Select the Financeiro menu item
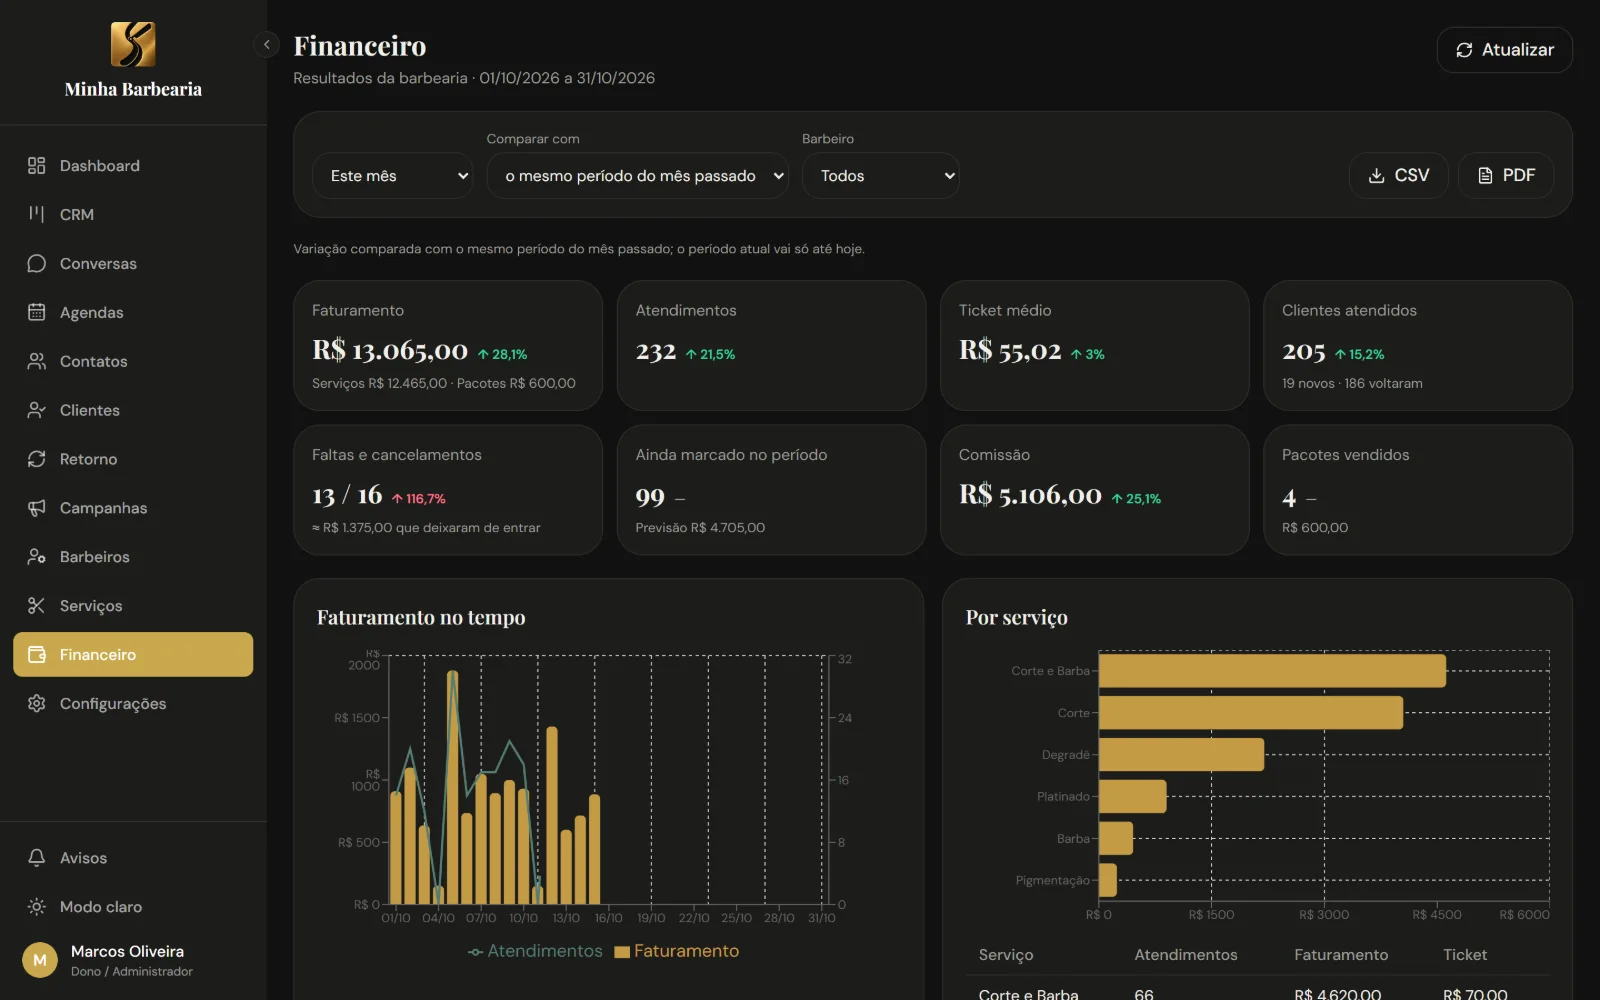This screenshot has height=1000, width=1600. pos(133,655)
